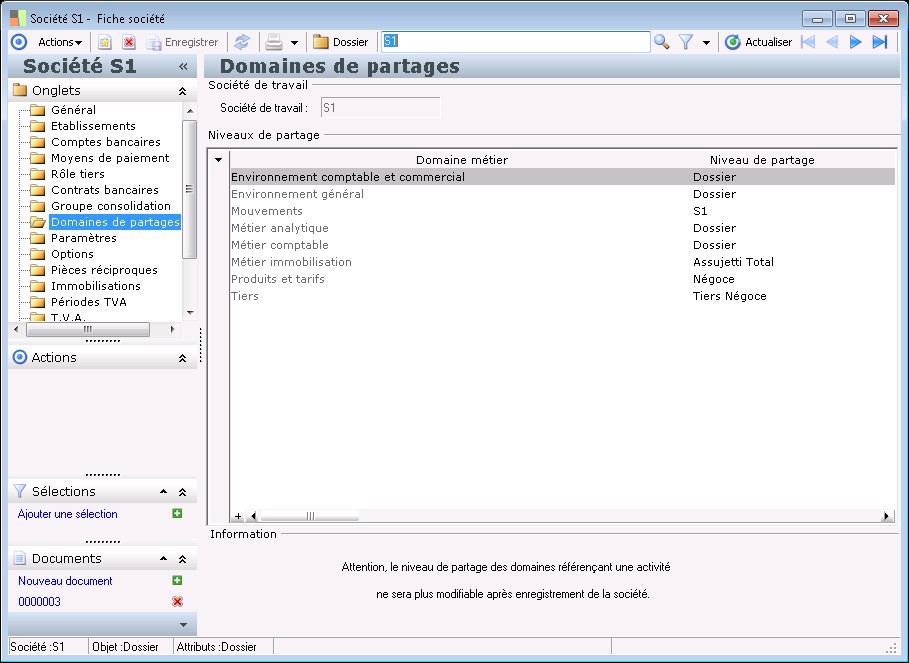Viewport: 909px width, 663px height.
Task: Click the Dossier toolbar button
Action: point(340,42)
